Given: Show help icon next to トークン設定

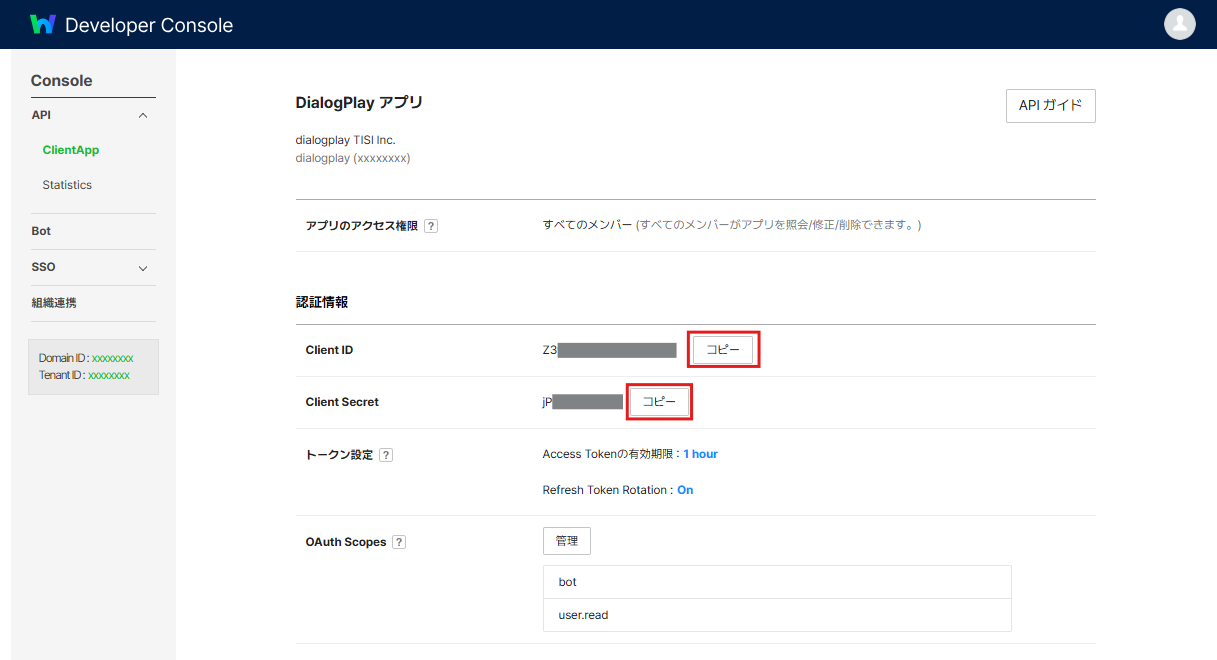Looking at the screenshot, I should (386, 455).
